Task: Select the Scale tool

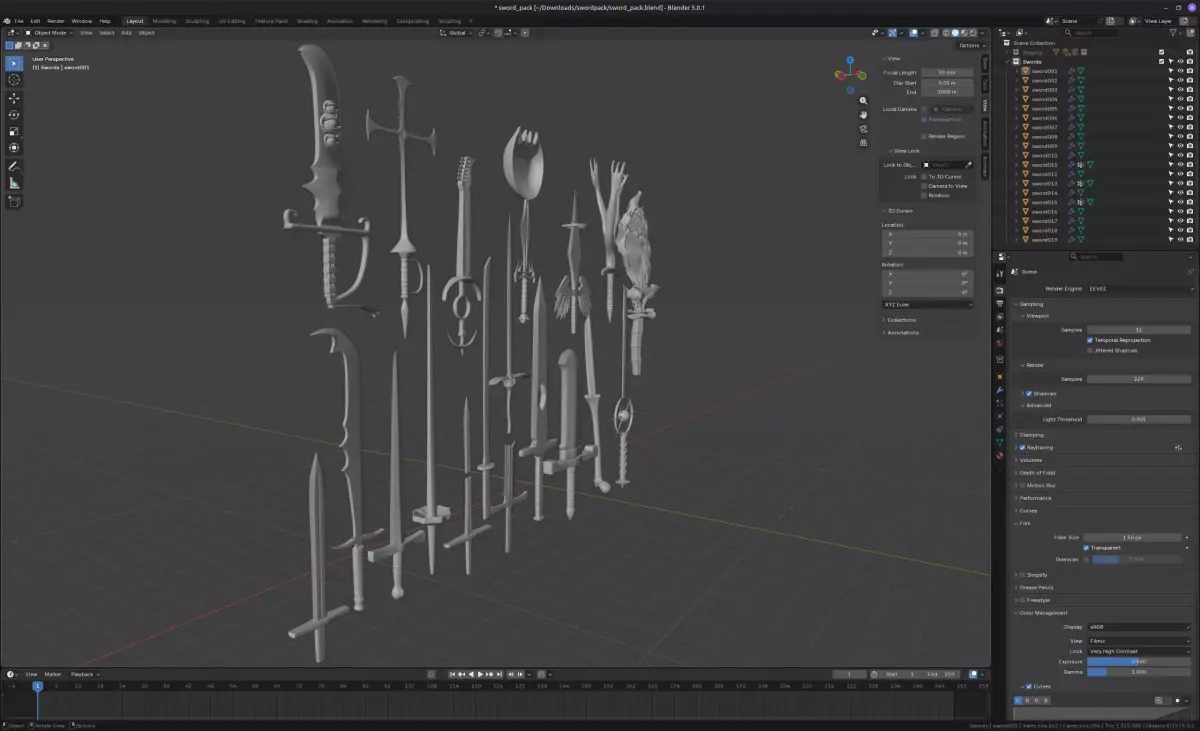Action: 14,131
